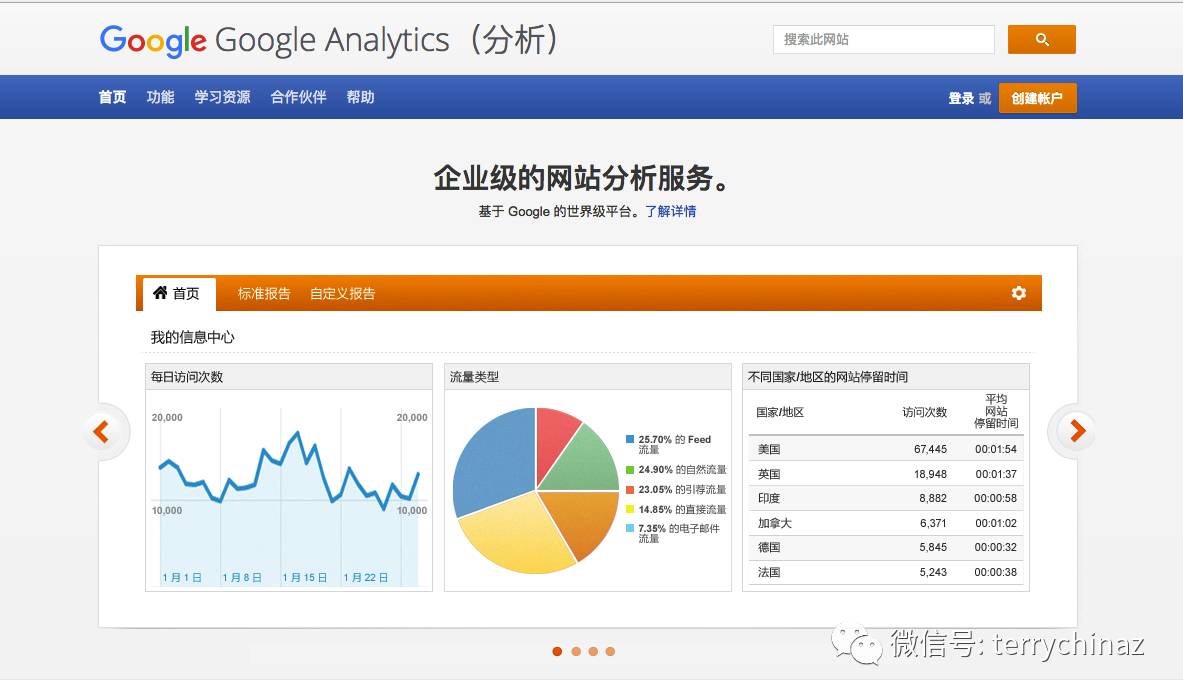1183x700 pixels.
Task: Select the 英国 table row
Action: click(x=886, y=474)
